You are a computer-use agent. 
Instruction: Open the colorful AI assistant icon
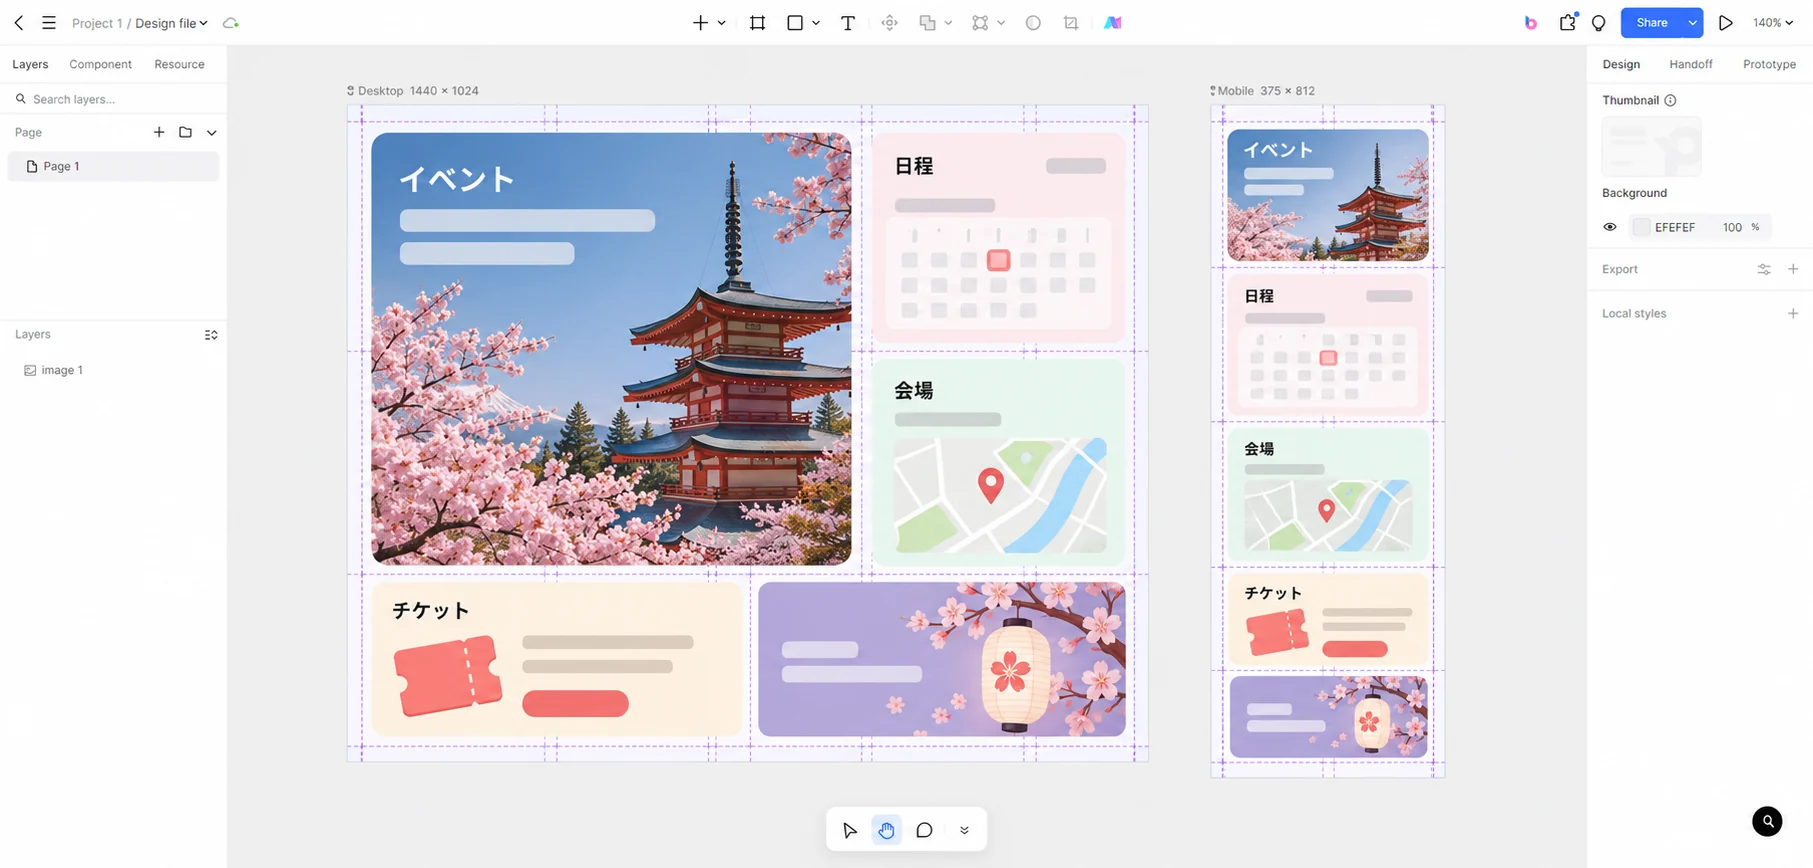click(x=1112, y=22)
